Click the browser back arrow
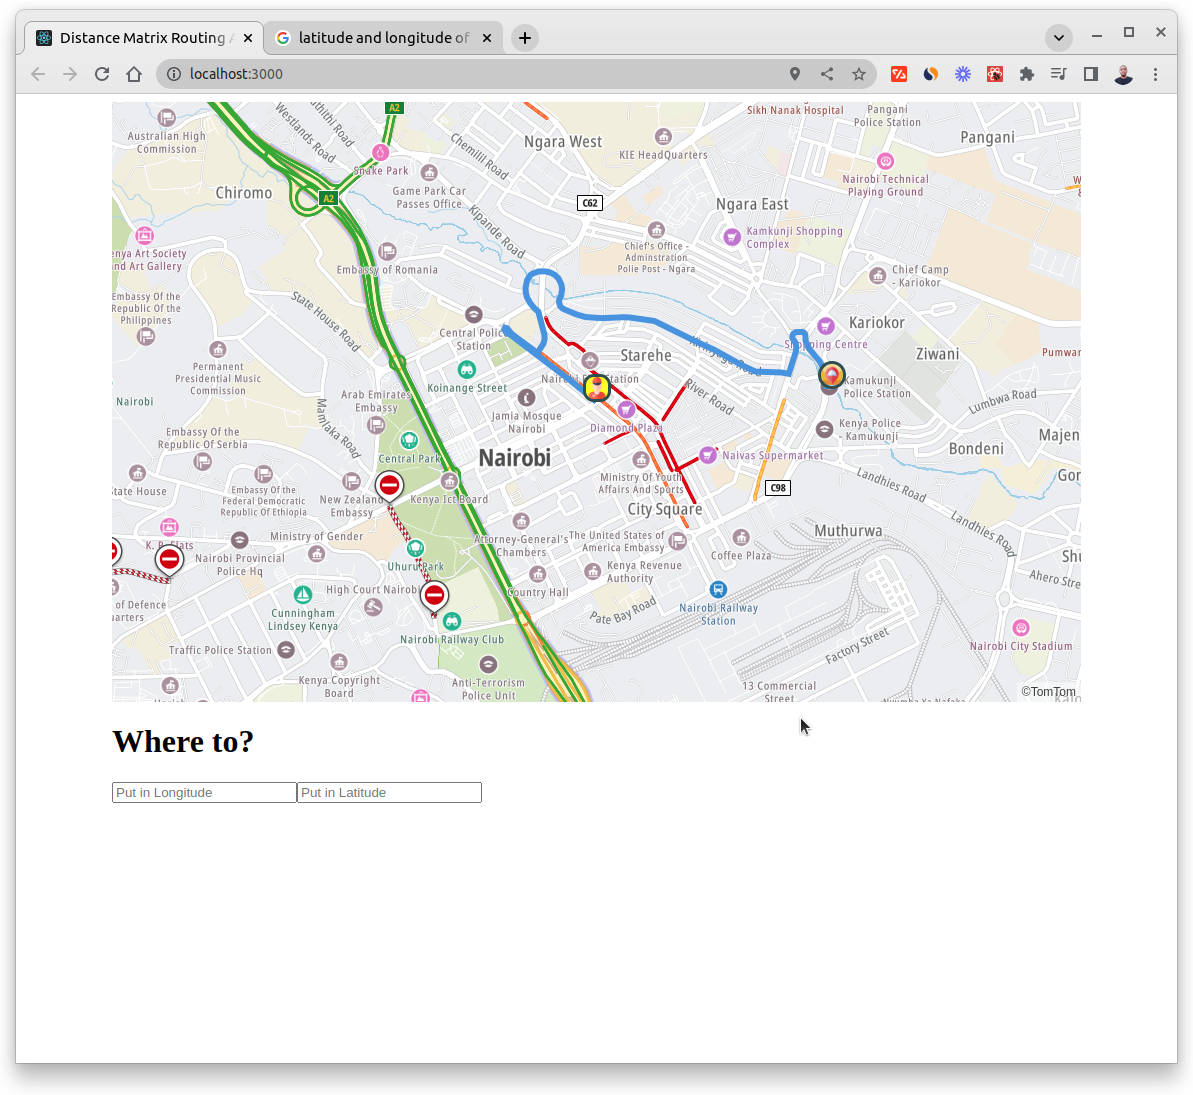 (38, 74)
